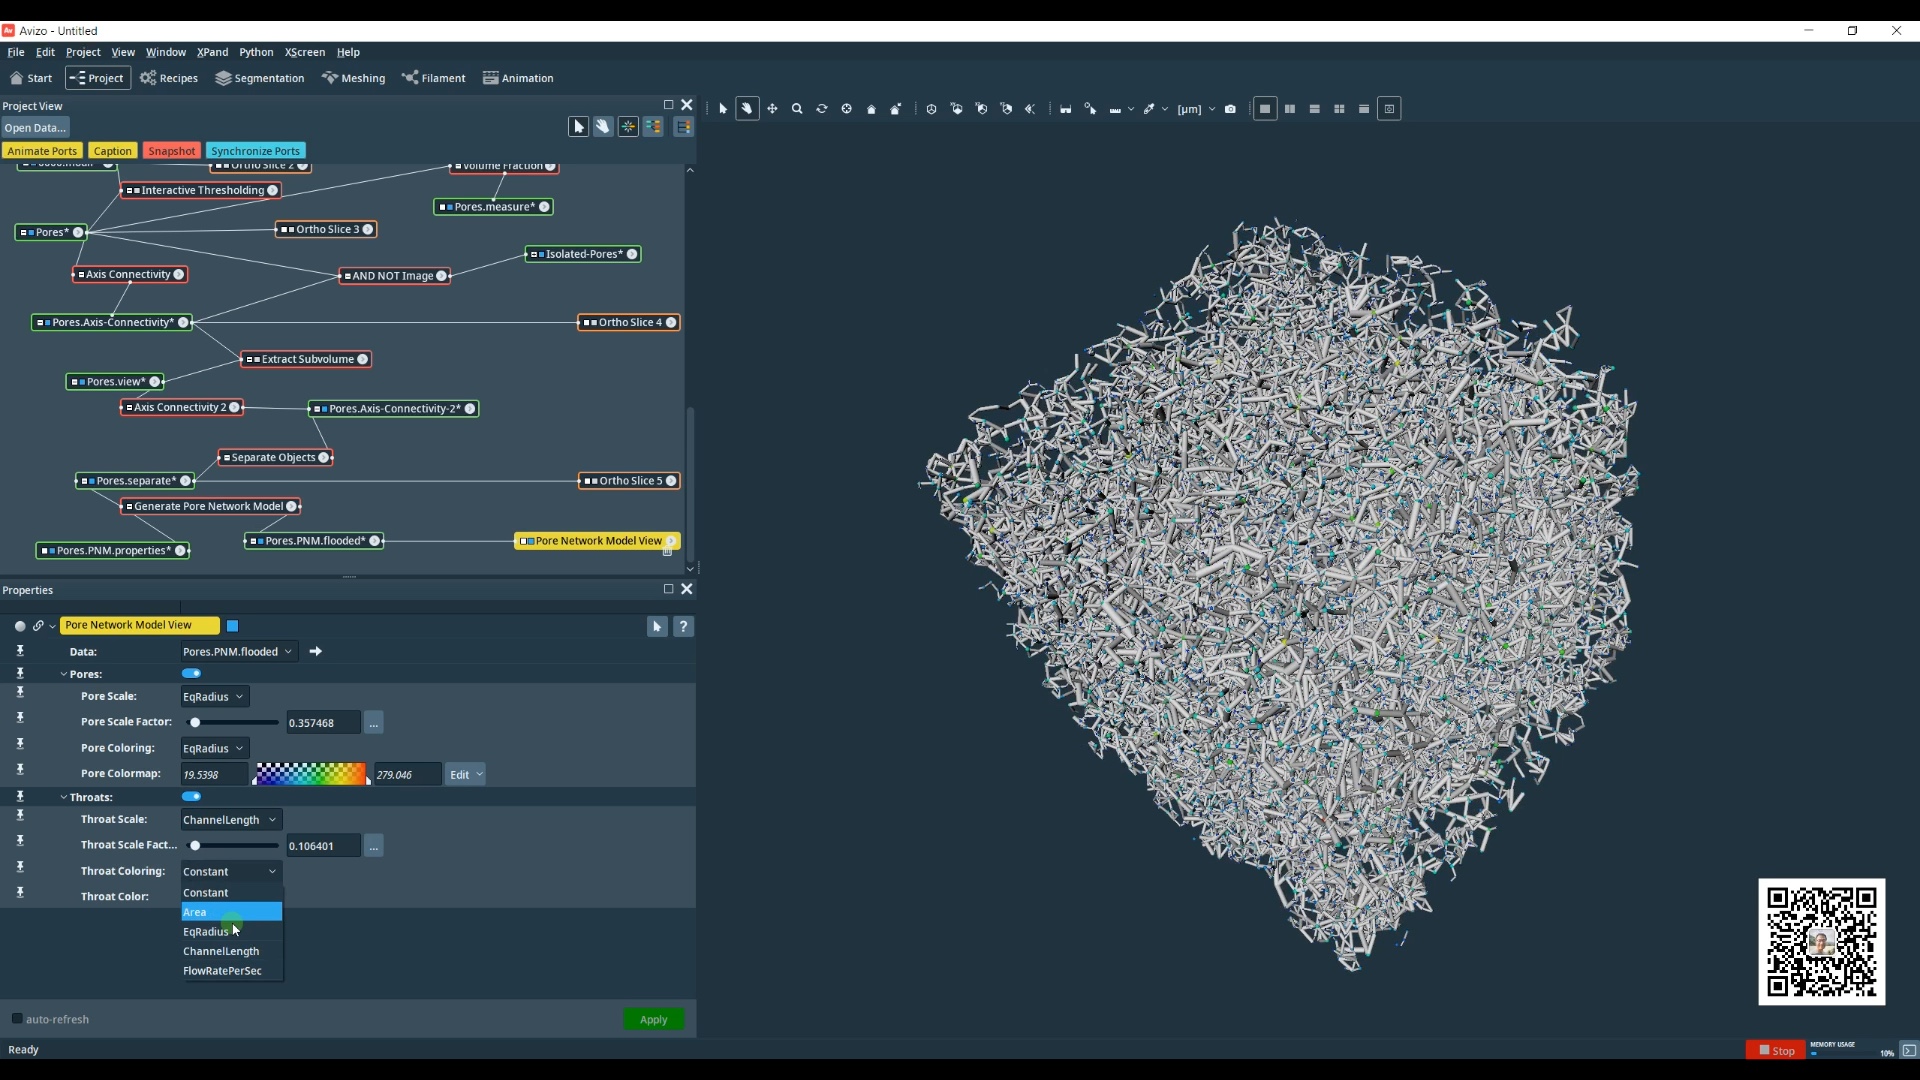Click the Seek target icon
This screenshot has width=1920, height=1080.
click(x=846, y=109)
